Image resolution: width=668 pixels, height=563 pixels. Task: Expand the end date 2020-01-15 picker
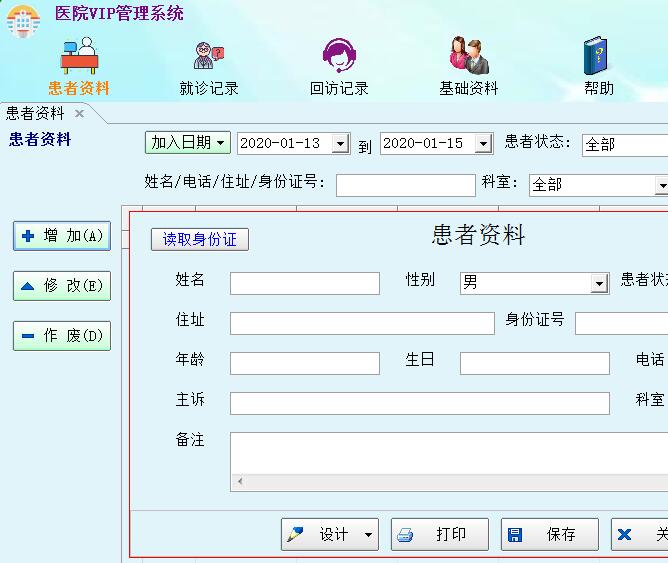(x=484, y=144)
